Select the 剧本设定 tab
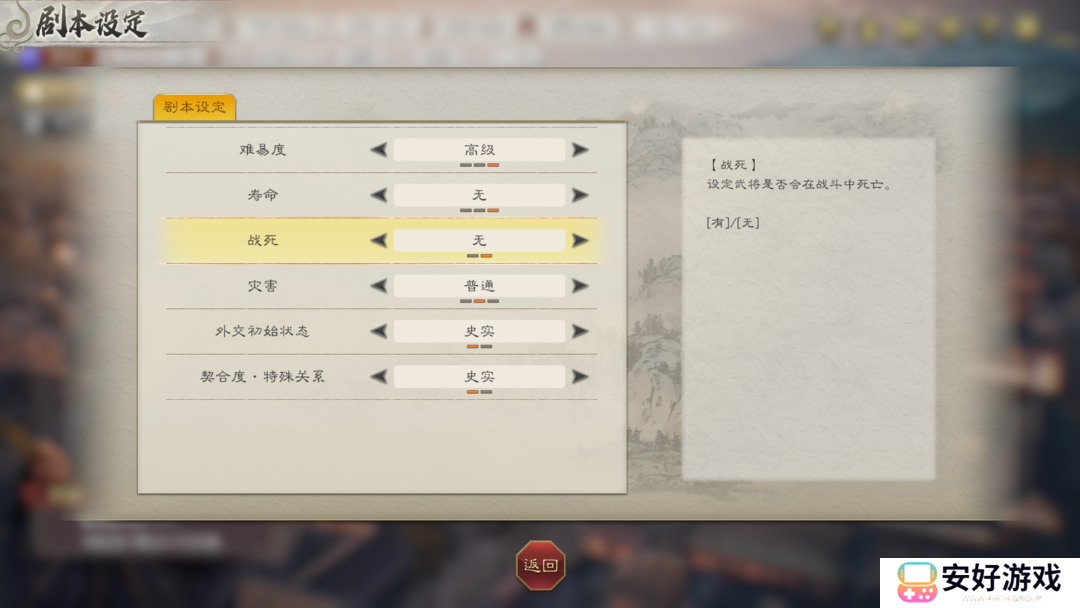Screen dimensions: 1080x608 [194, 107]
